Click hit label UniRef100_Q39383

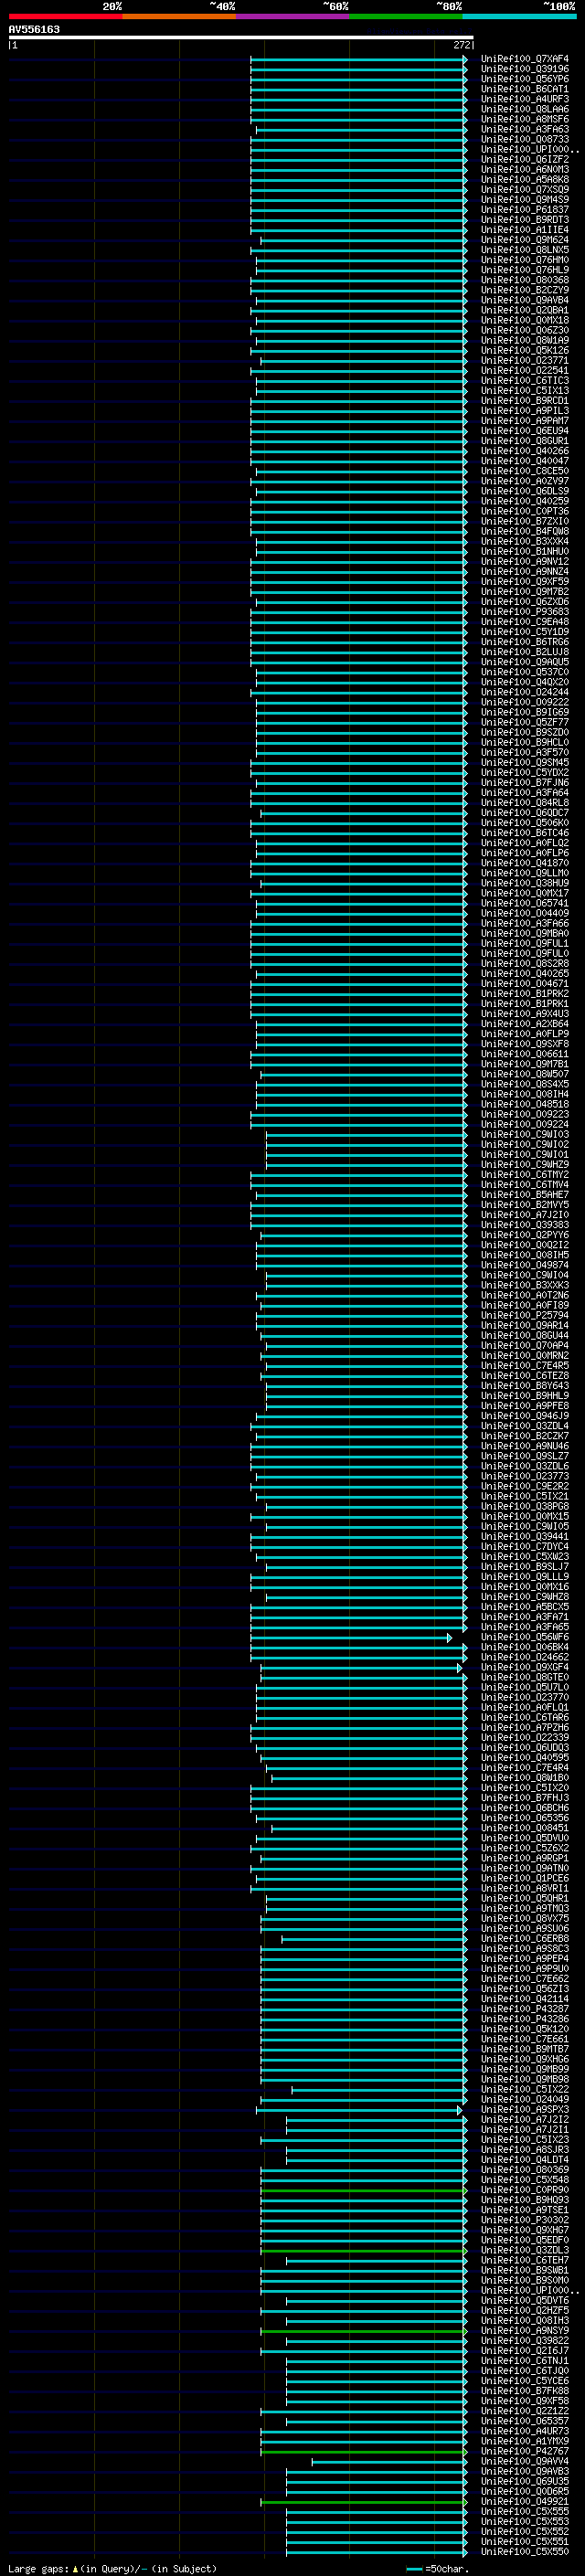click(x=525, y=1225)
